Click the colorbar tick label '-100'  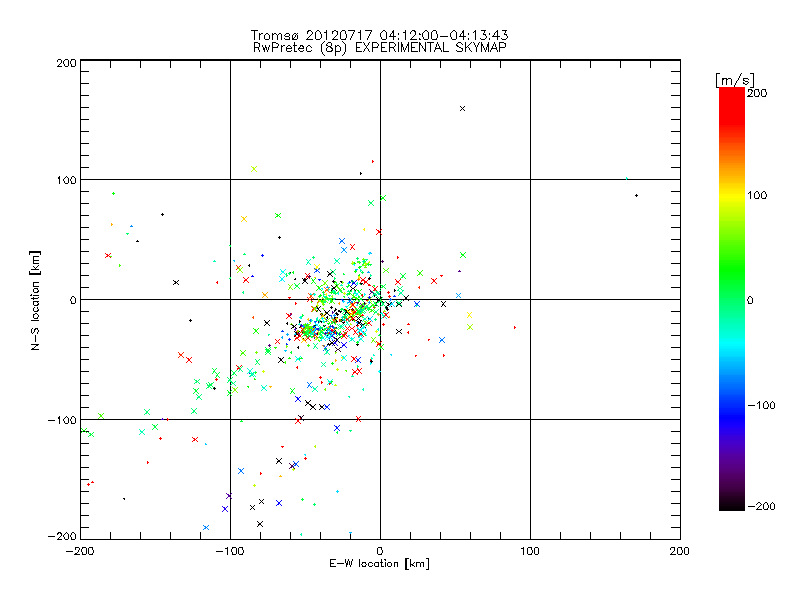coord(761,405)
